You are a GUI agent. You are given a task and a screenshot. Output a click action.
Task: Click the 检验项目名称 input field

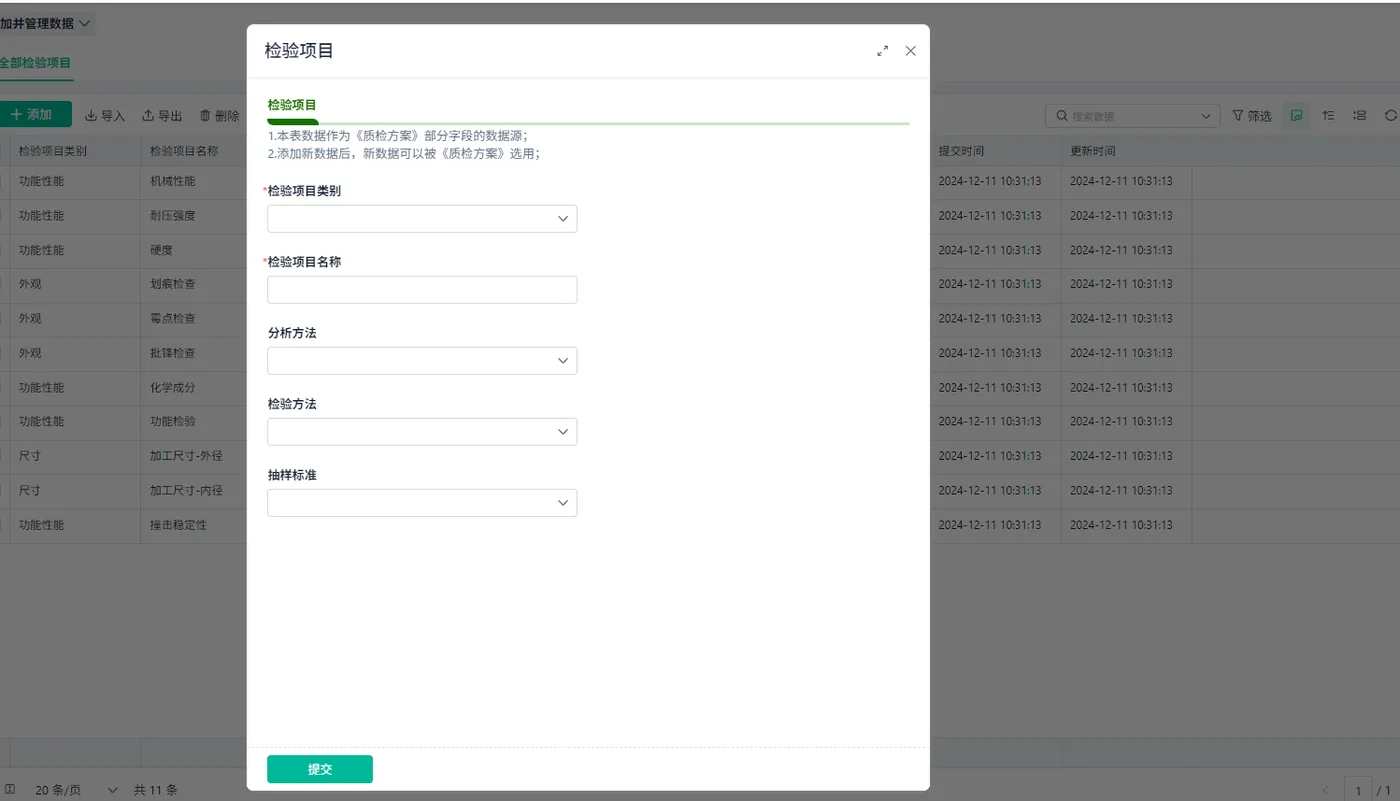tap(422, 290)
